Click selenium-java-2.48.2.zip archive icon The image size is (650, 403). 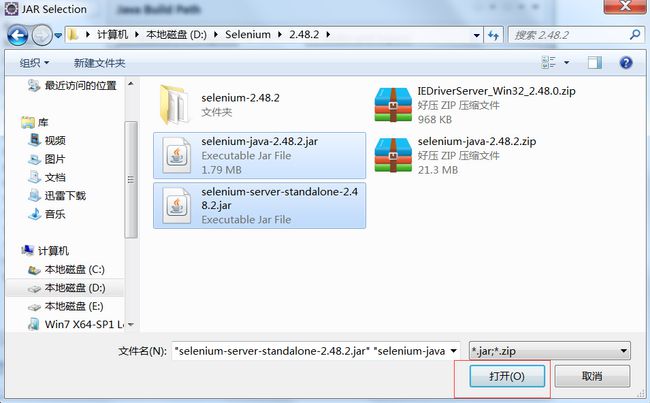(393, 155)
